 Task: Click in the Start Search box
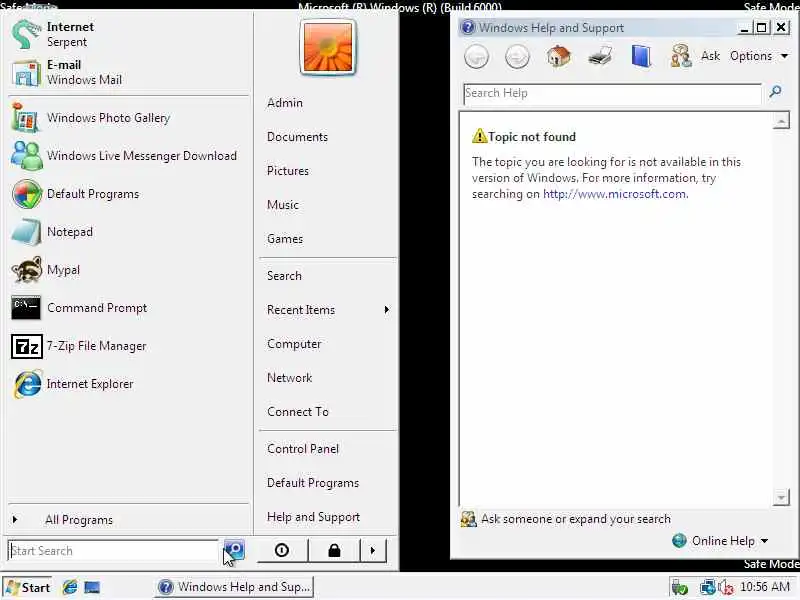tap(113, 551)
